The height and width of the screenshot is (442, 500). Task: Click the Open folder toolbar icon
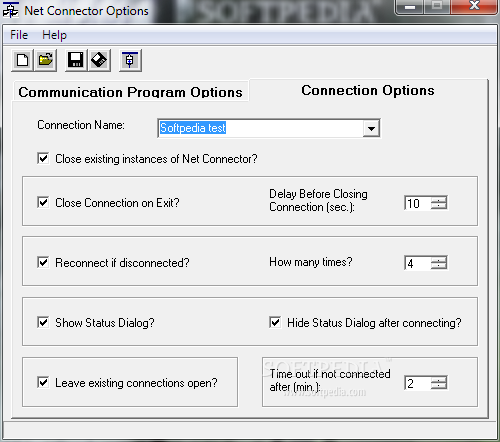click(x=46, y=60)
